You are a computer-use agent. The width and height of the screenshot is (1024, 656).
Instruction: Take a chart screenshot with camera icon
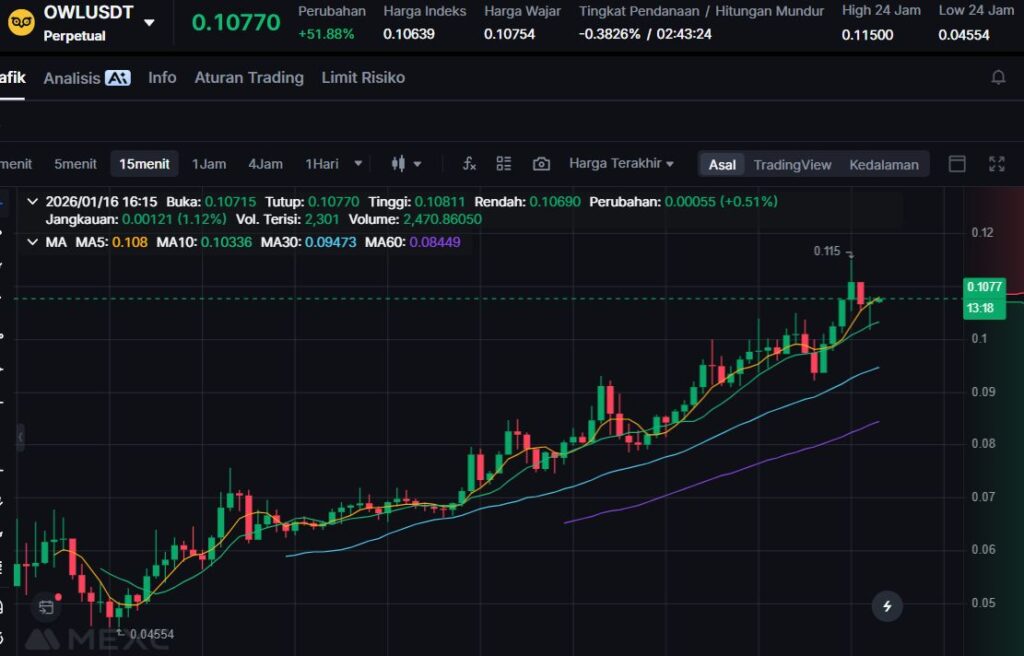pos(541,164)
